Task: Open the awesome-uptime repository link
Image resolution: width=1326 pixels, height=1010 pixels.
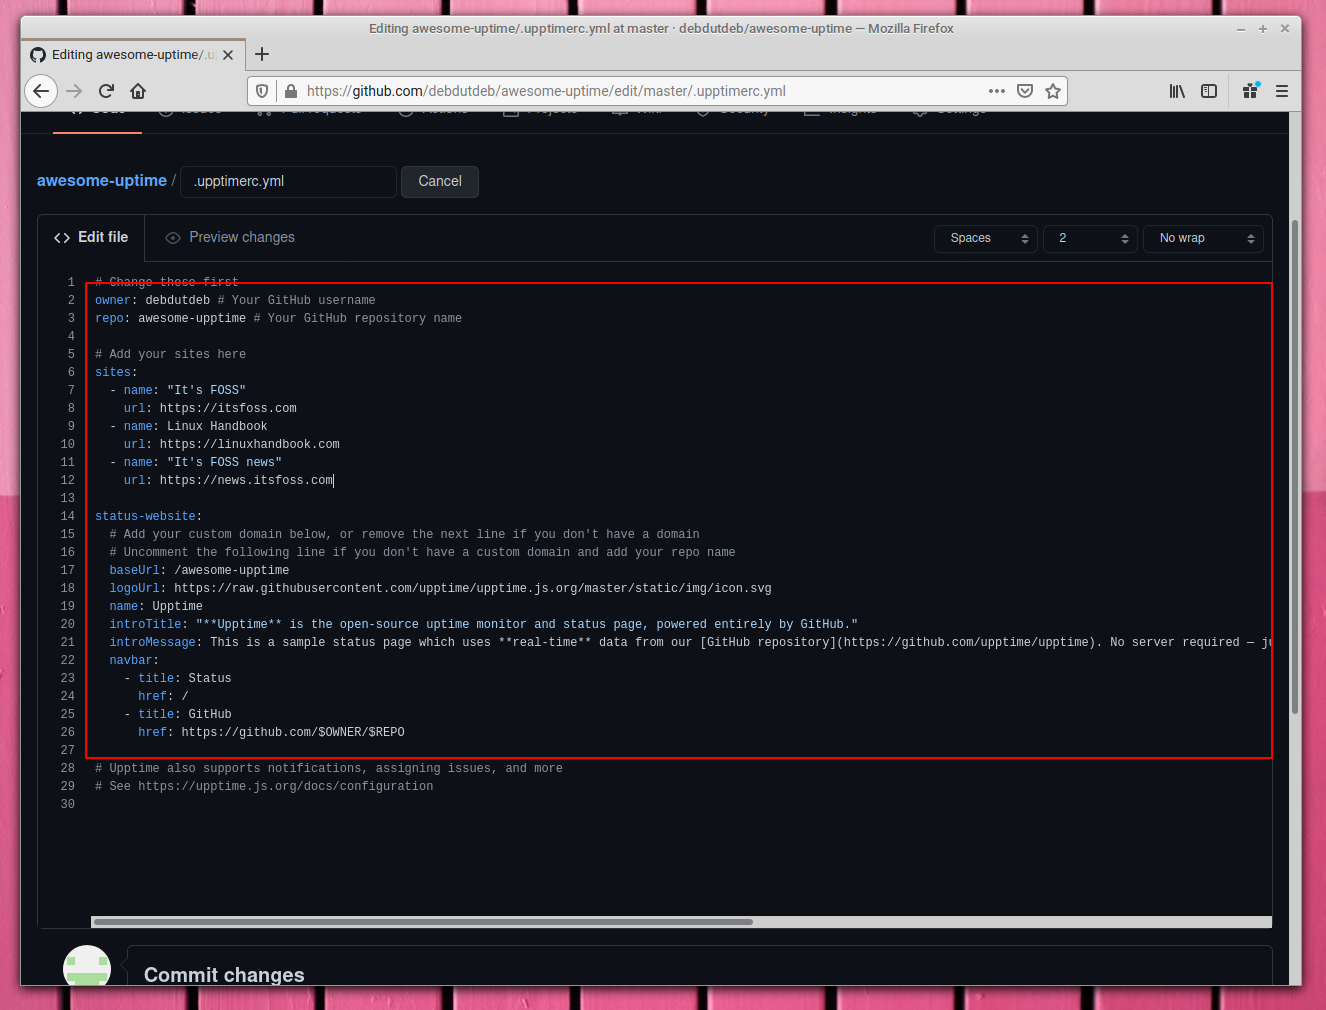Action: (x=101, y=181)
